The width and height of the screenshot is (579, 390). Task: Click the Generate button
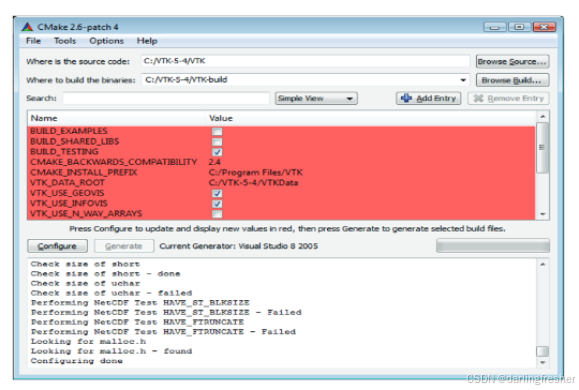[124, 246]
